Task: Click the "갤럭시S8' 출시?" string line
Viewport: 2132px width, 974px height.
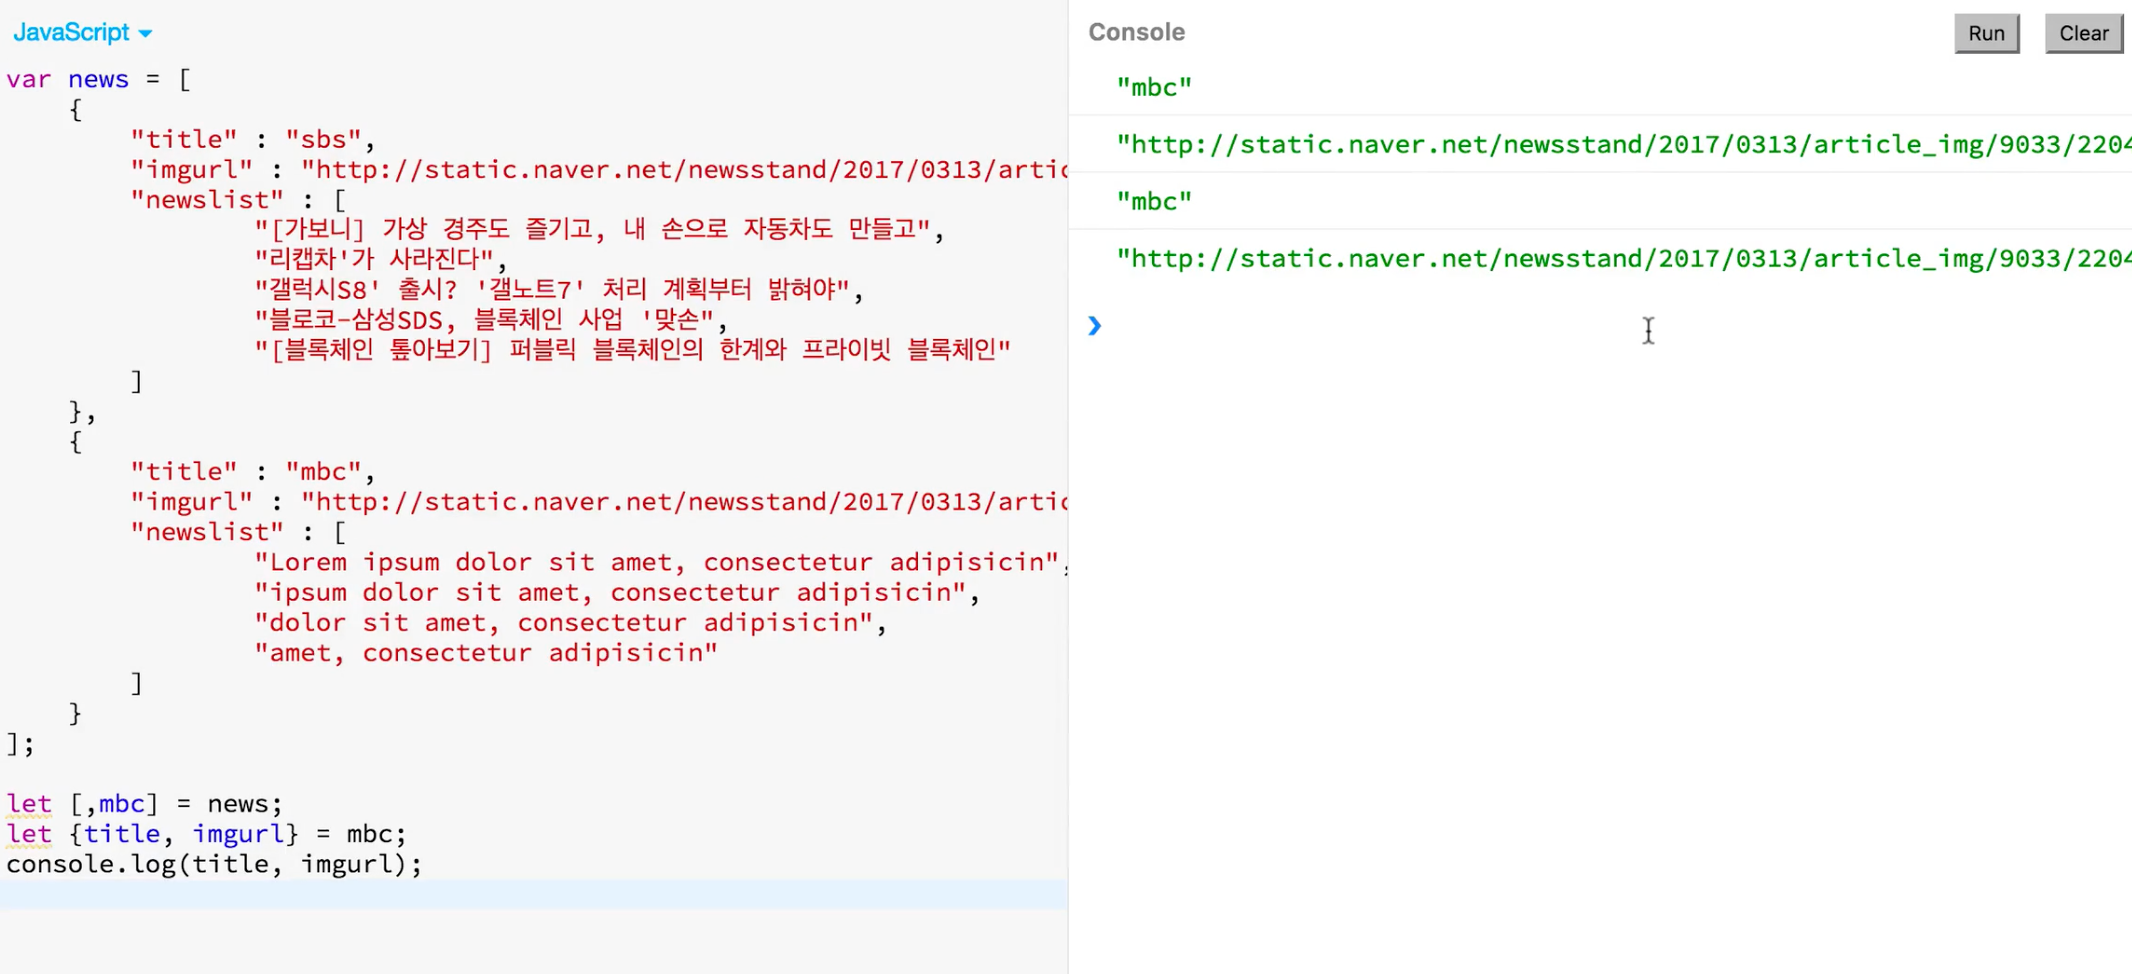Action: [559, 289]
